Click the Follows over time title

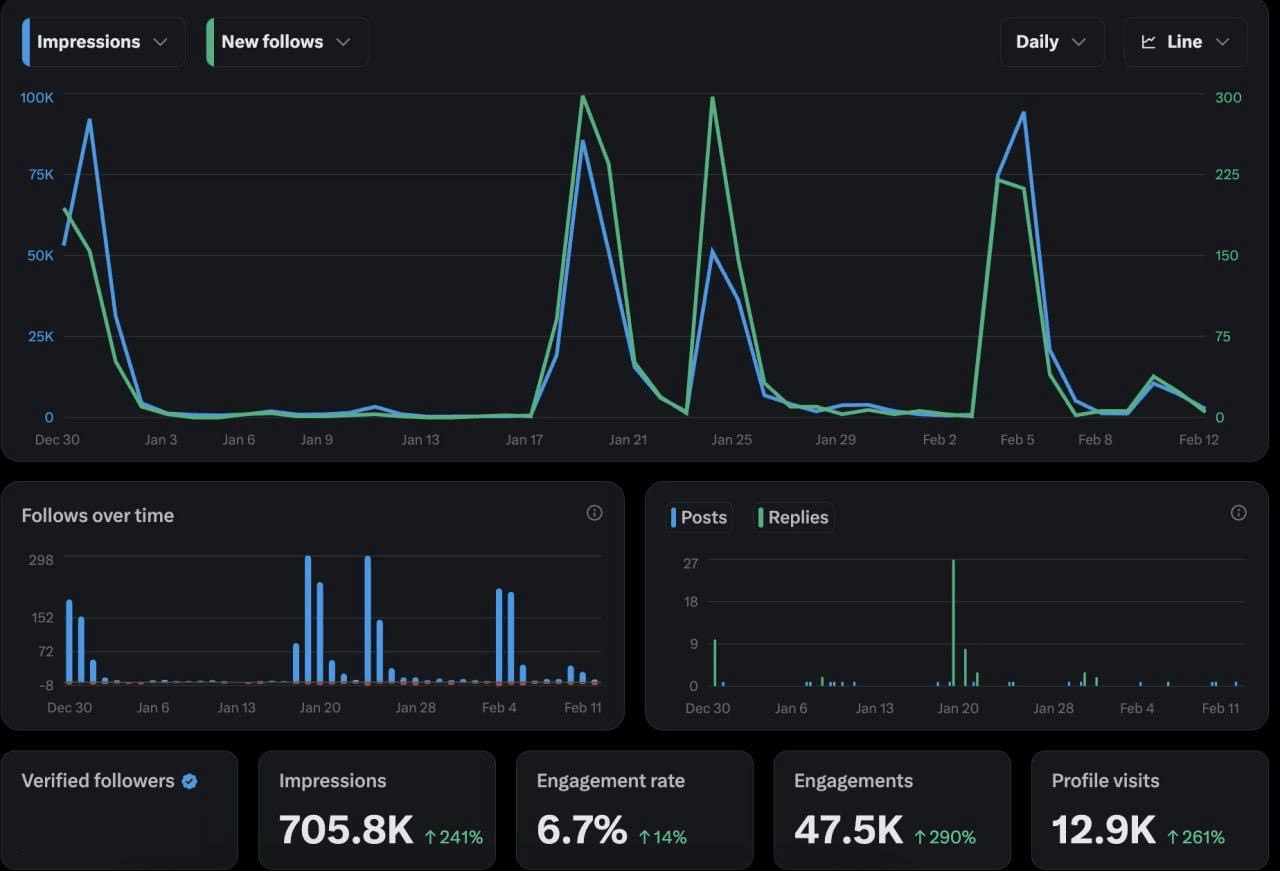tap(98, 516)
